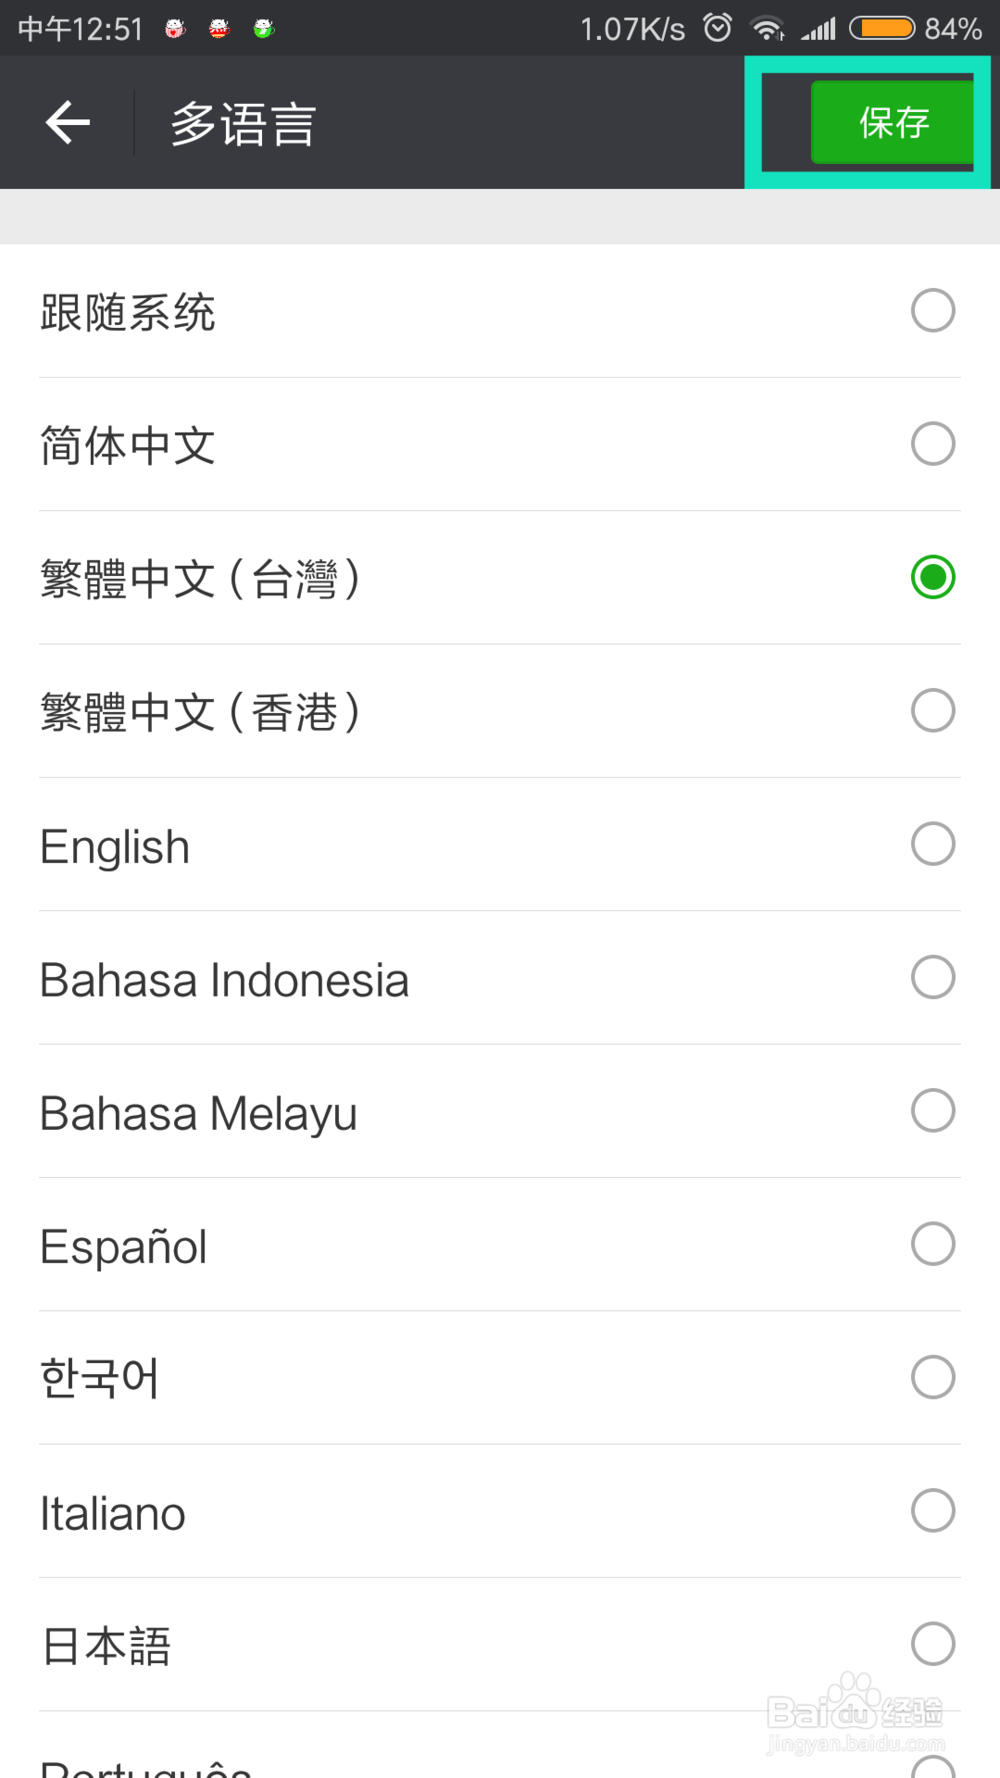
Task: Tap the 多语言 page title
Action: coord(243,124)
